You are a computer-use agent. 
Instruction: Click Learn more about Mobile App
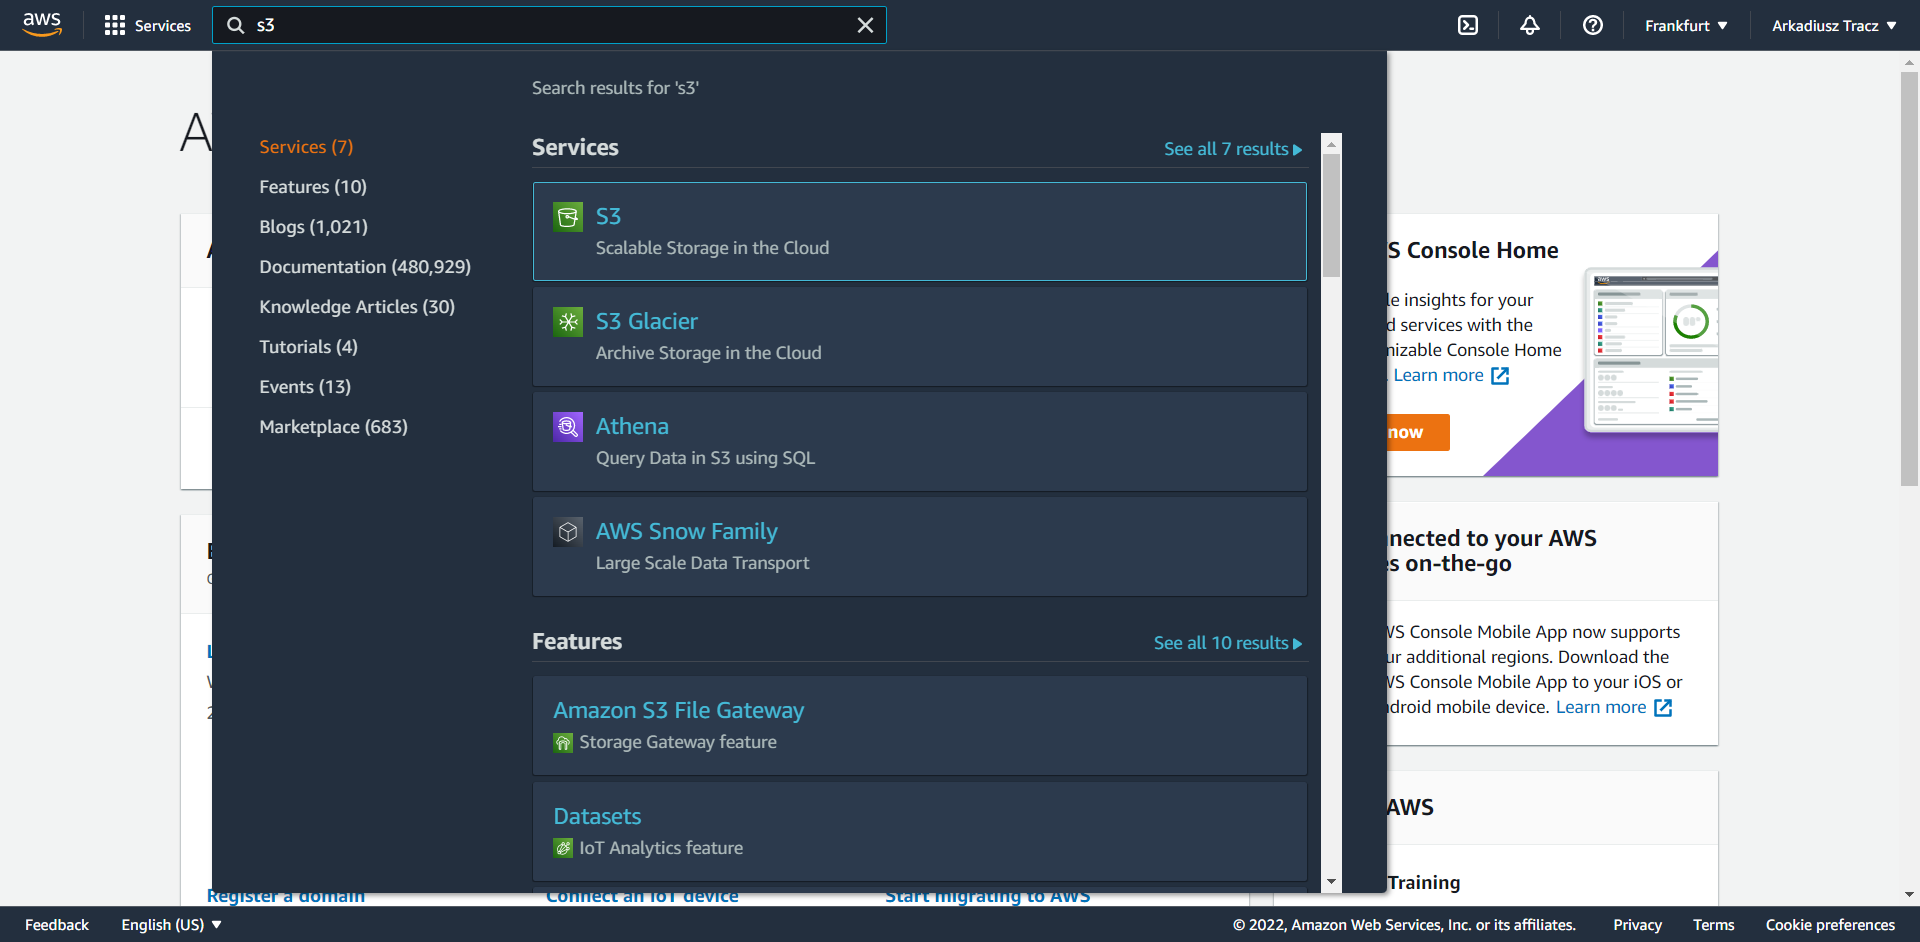pos(1601,708)
